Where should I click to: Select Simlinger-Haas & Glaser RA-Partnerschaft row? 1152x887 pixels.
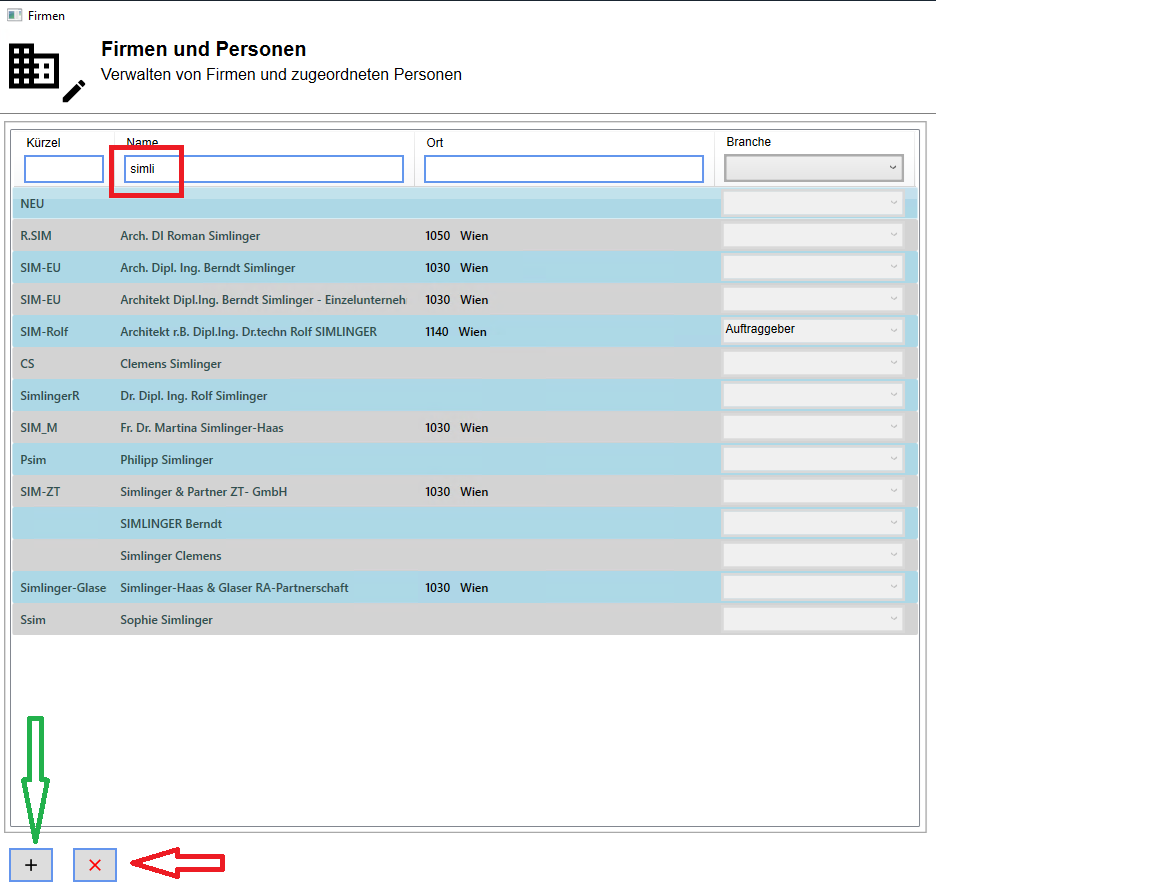click(x=234, y=588)
